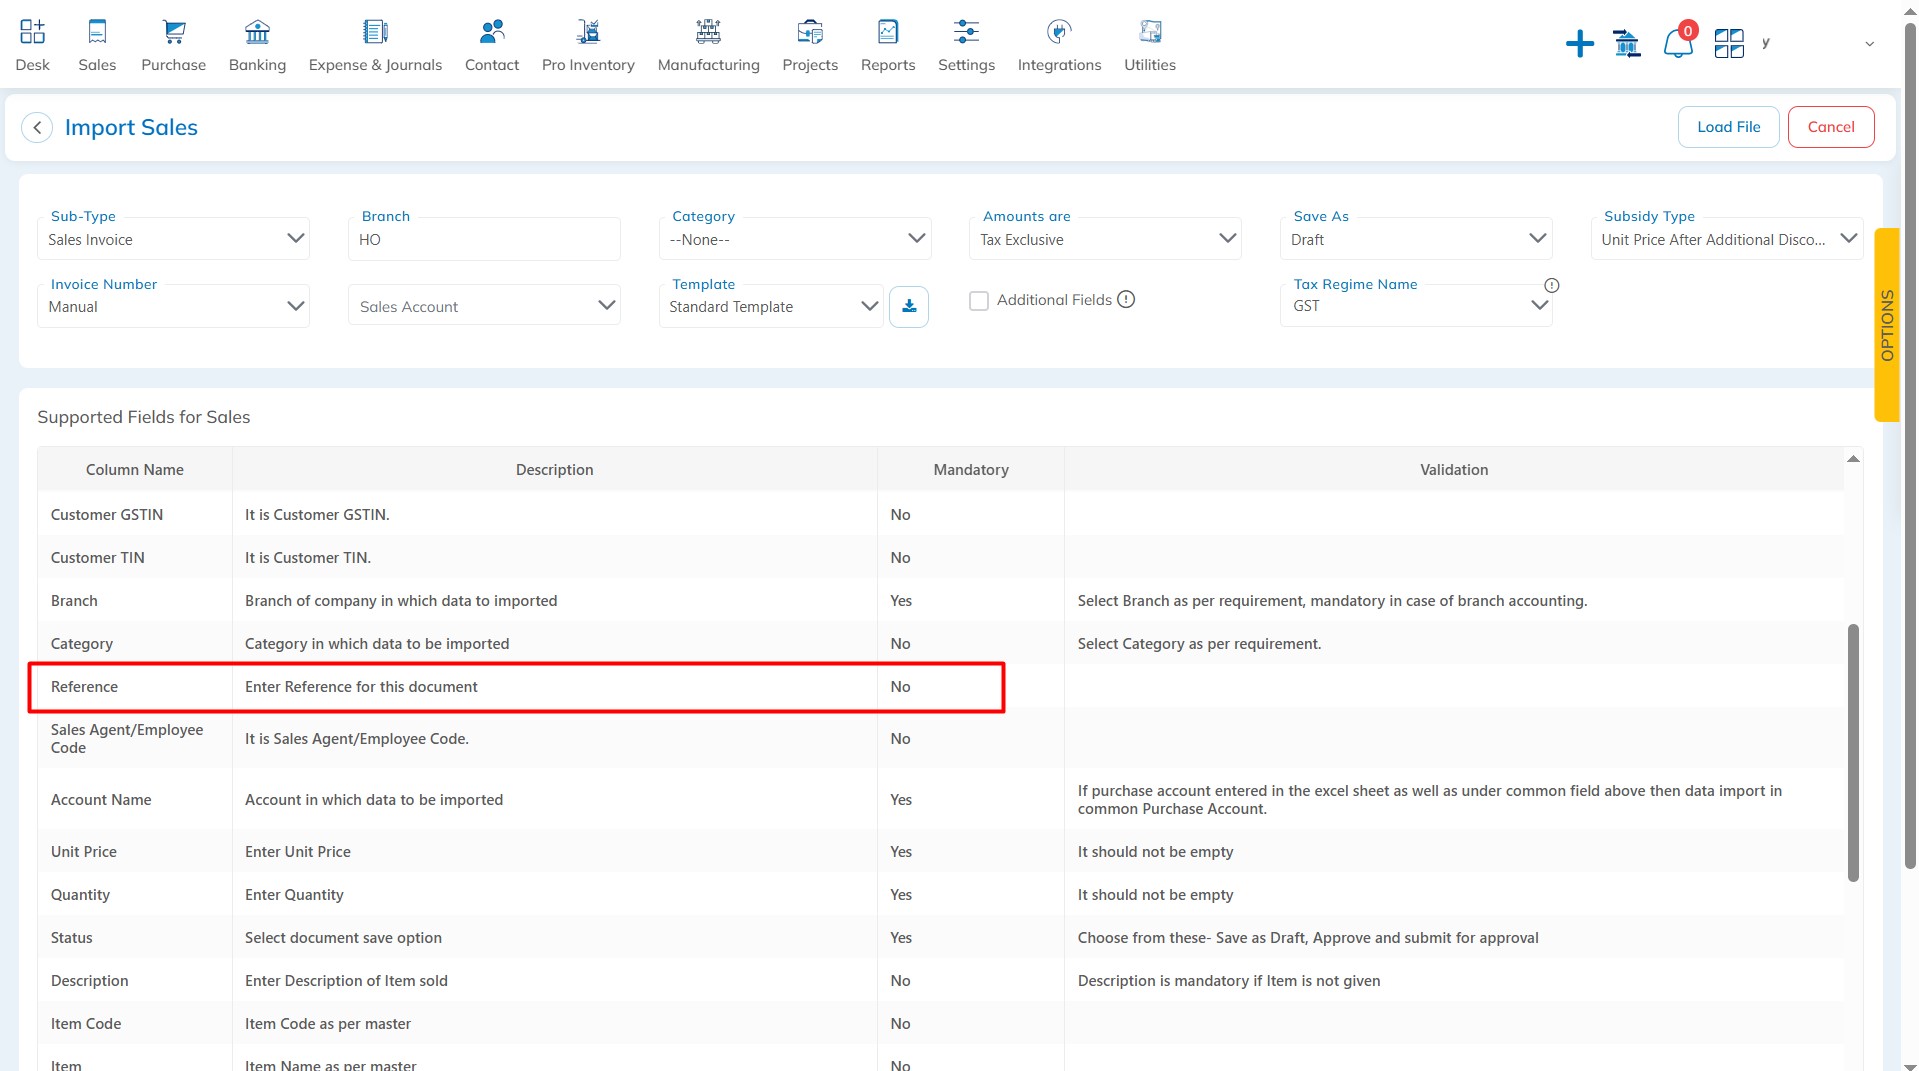Click the Validation table header
Viewport: 1919px width, 1071px height.
[1454, 469]
